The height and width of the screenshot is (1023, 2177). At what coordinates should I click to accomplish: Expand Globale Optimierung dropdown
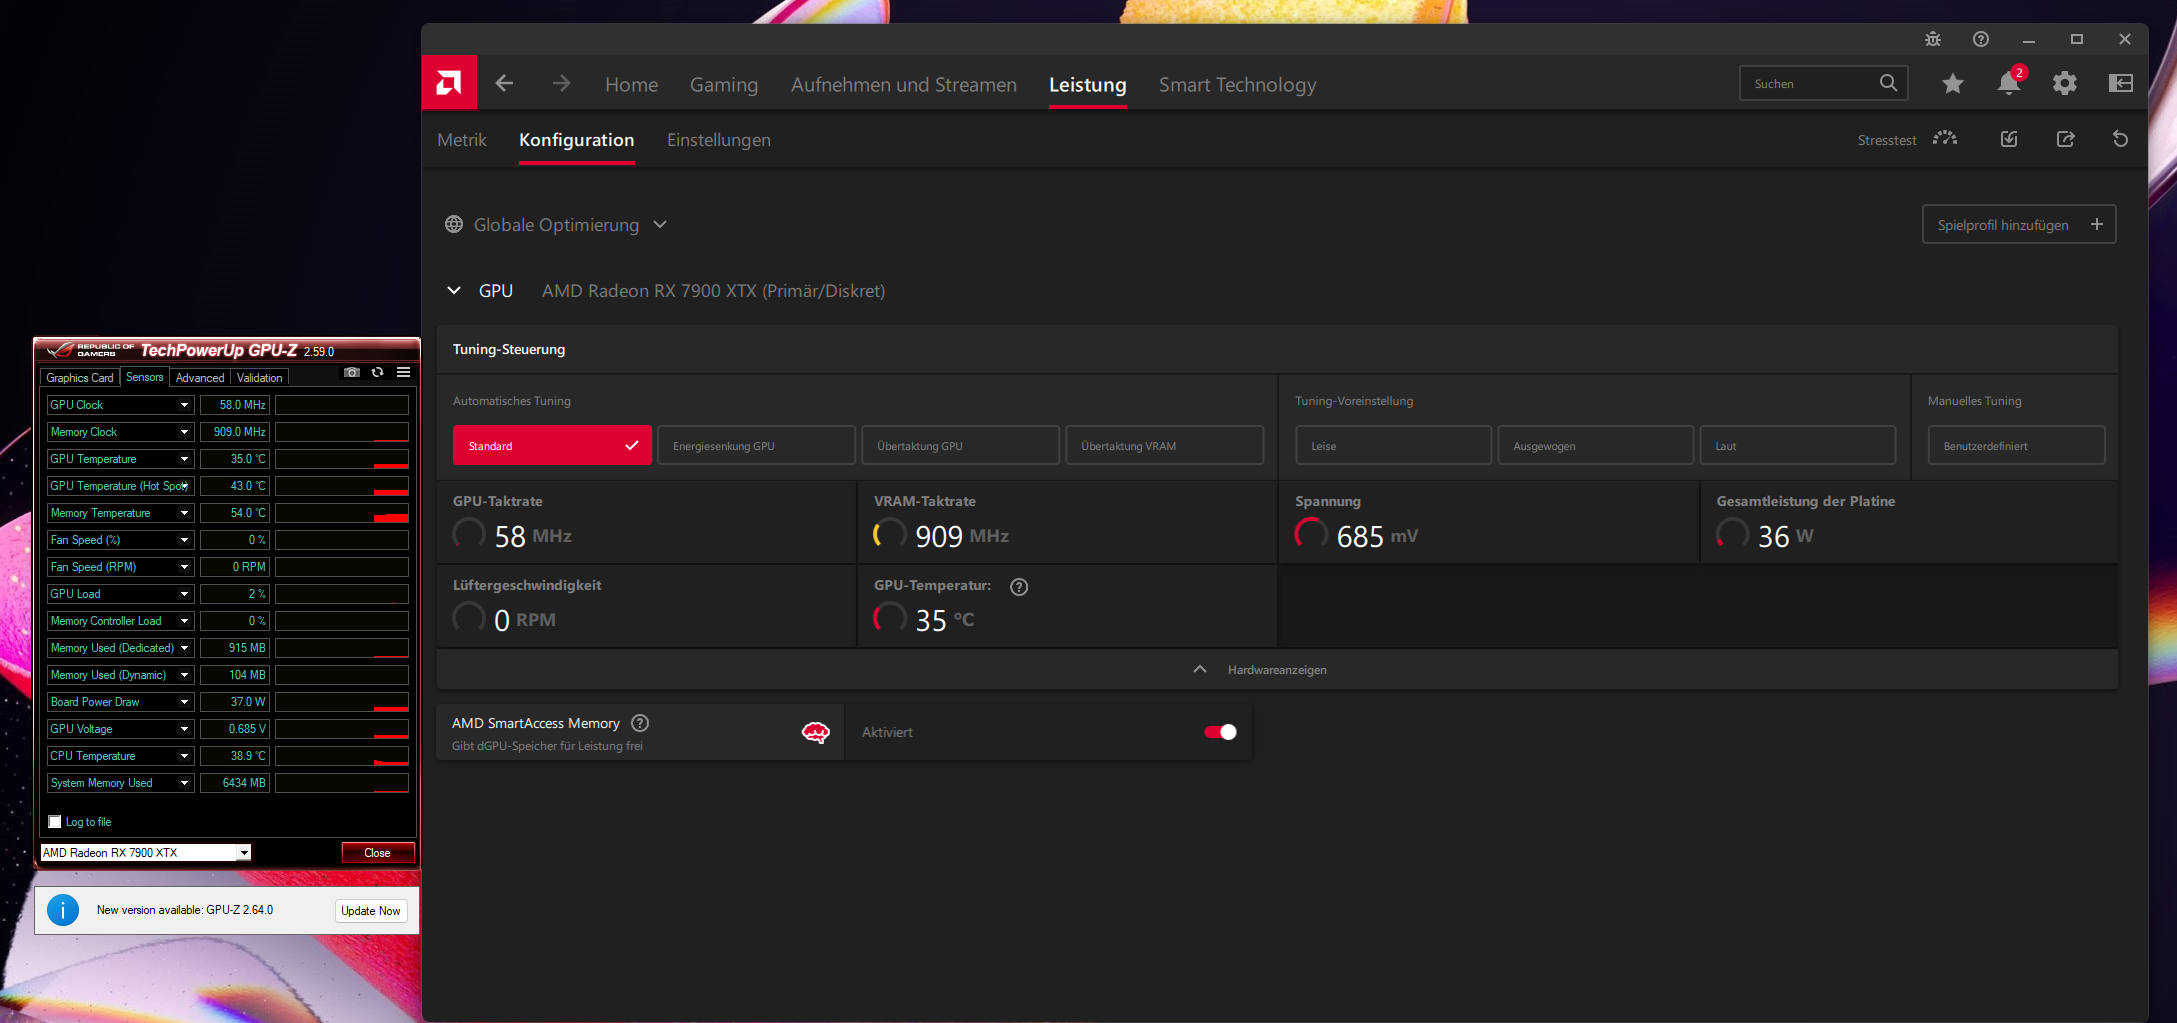click(x=660, y=225)
